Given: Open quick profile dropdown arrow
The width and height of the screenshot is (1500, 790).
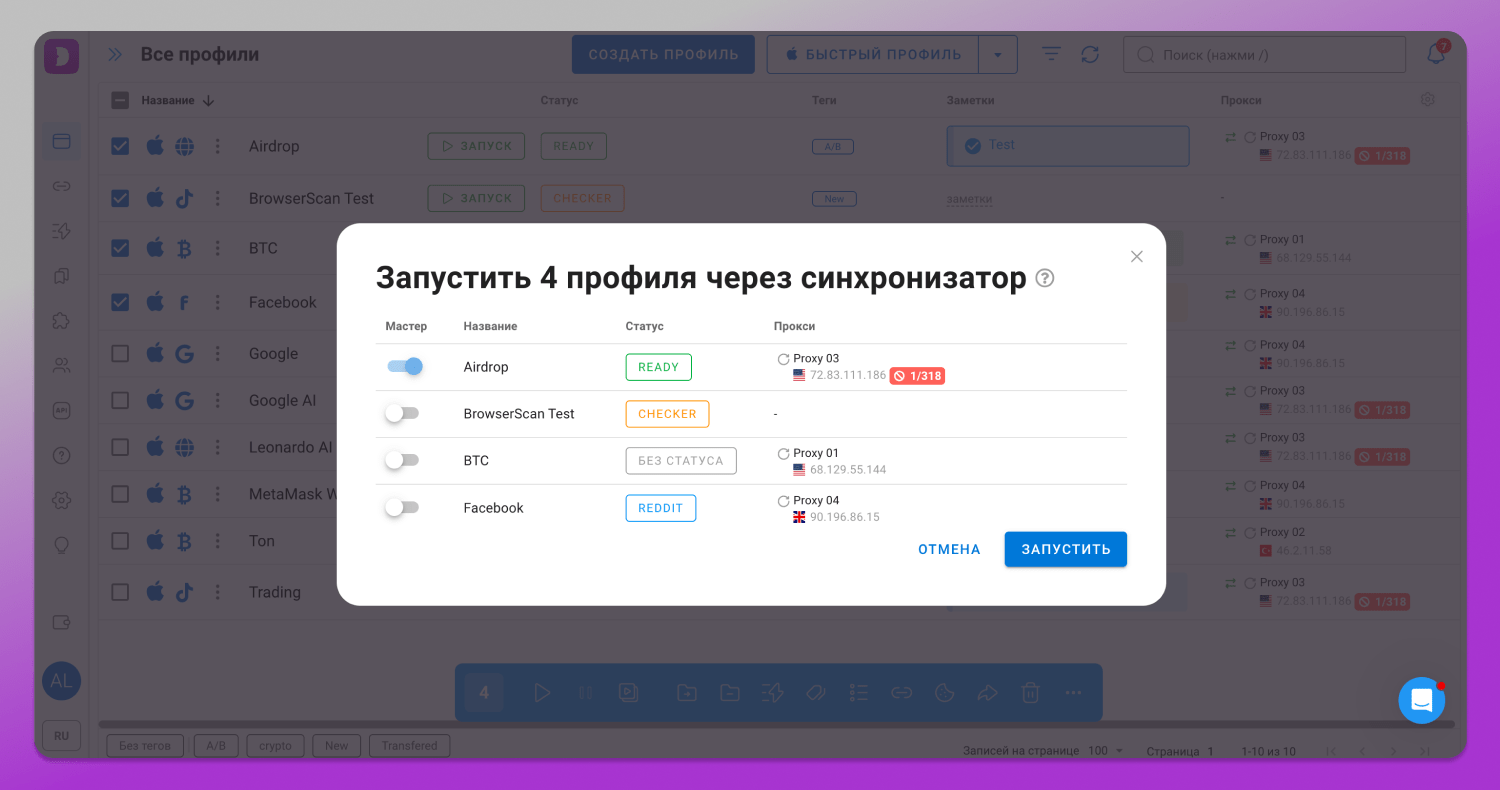Looking at the screenshot, I should tap(997, 55).
